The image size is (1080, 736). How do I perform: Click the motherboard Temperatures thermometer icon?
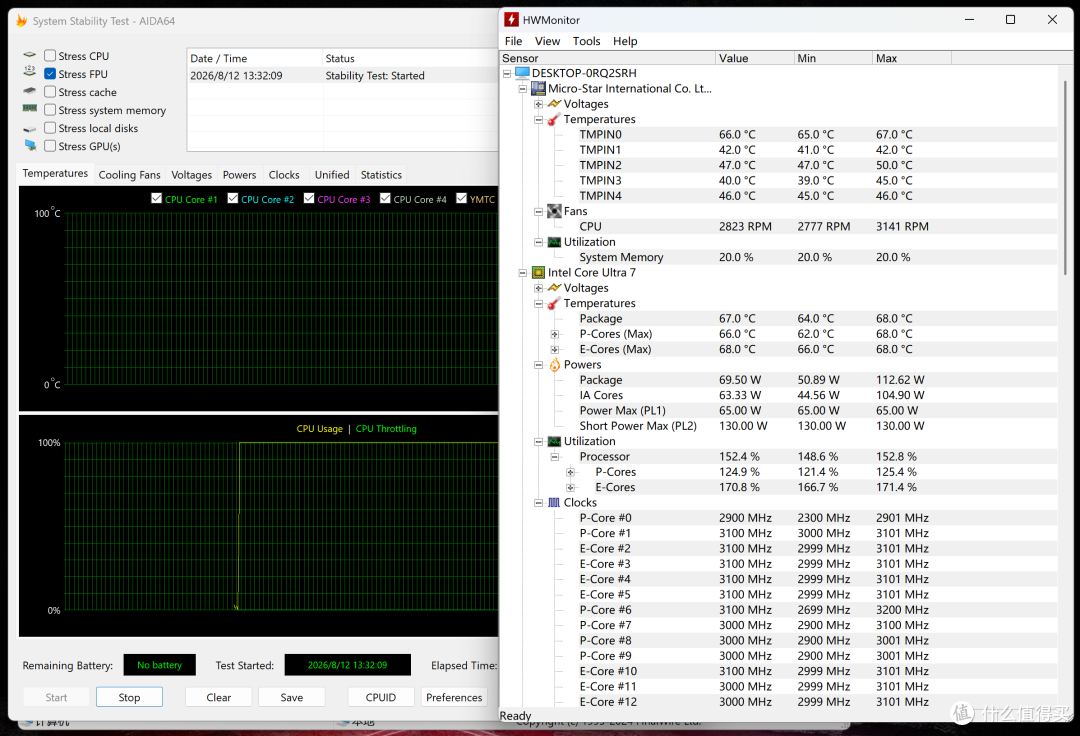[x=554, y=120]
